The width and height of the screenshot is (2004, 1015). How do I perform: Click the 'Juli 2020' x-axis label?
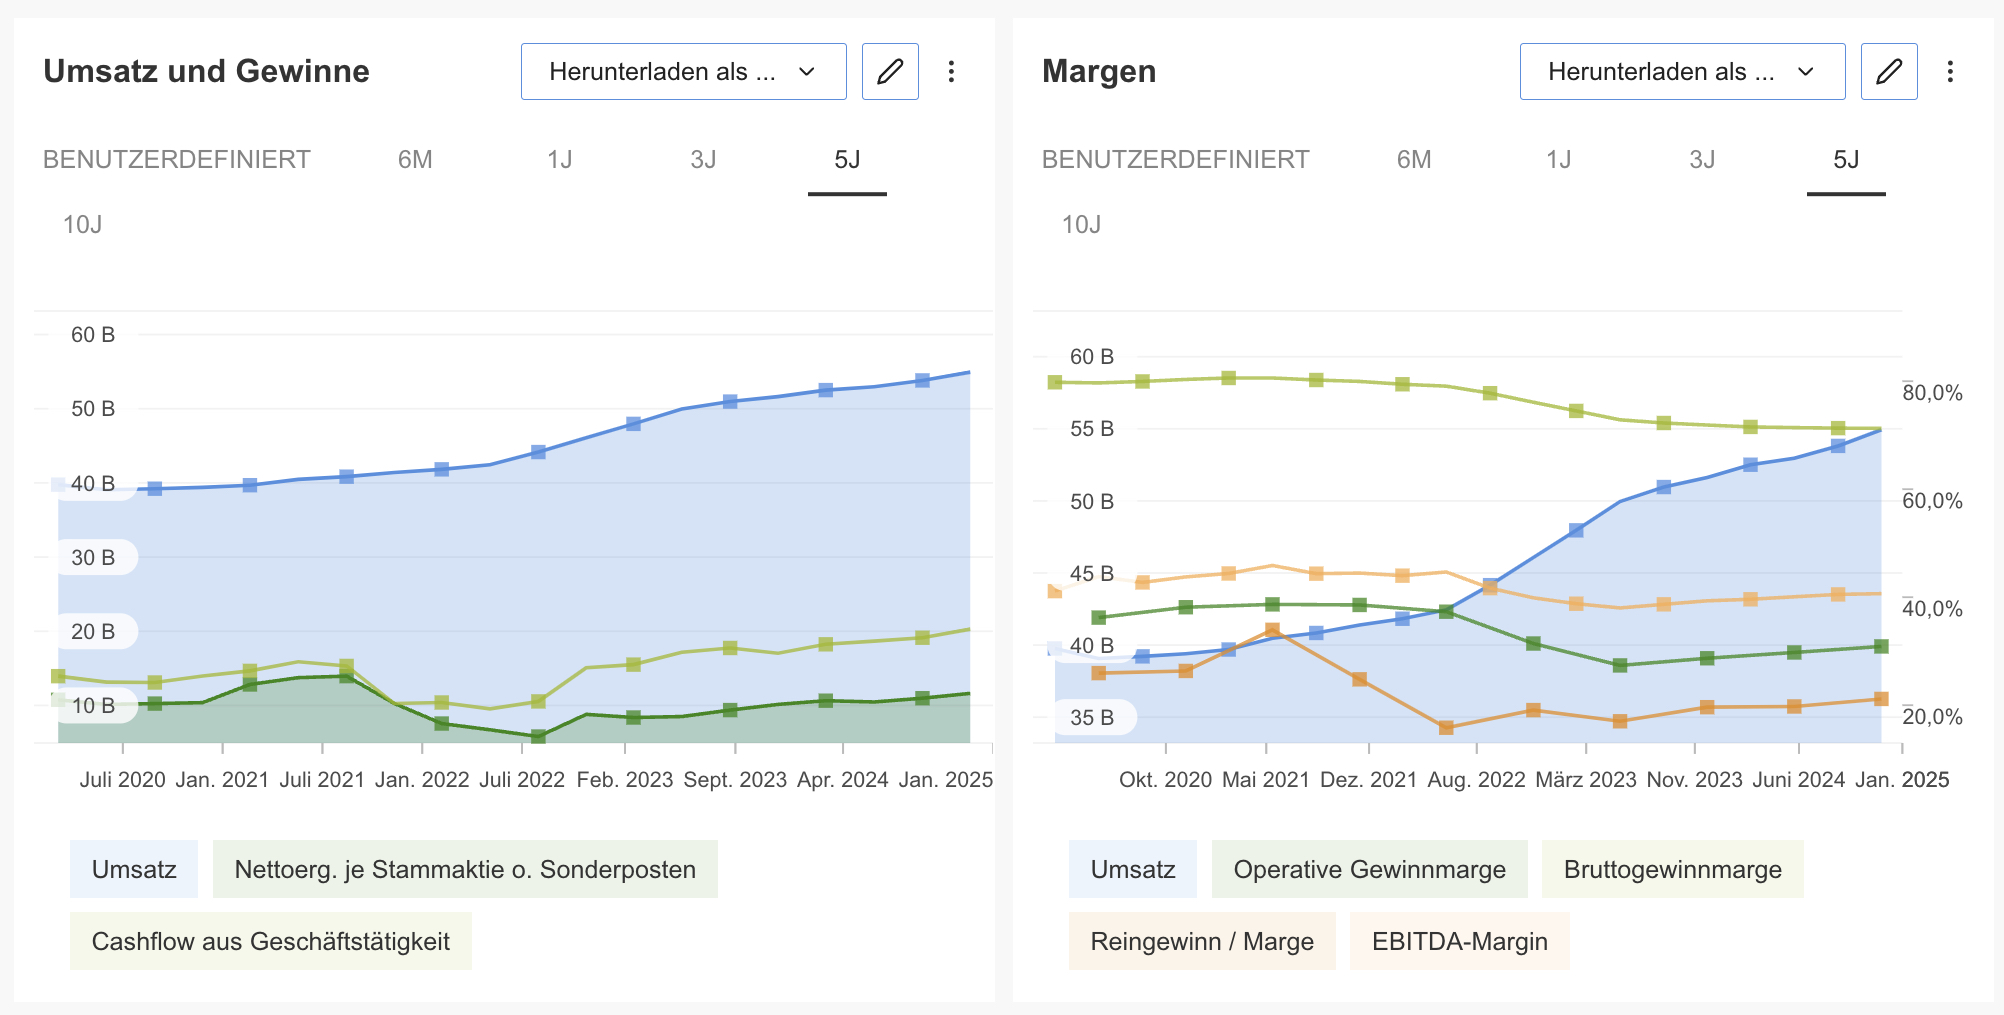click(123, 780)
